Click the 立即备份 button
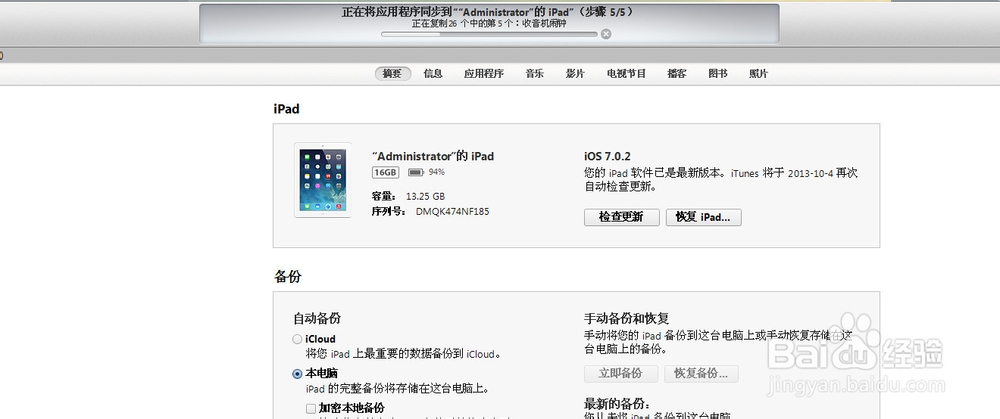1000x419 pixels. [x=622, y=373]
